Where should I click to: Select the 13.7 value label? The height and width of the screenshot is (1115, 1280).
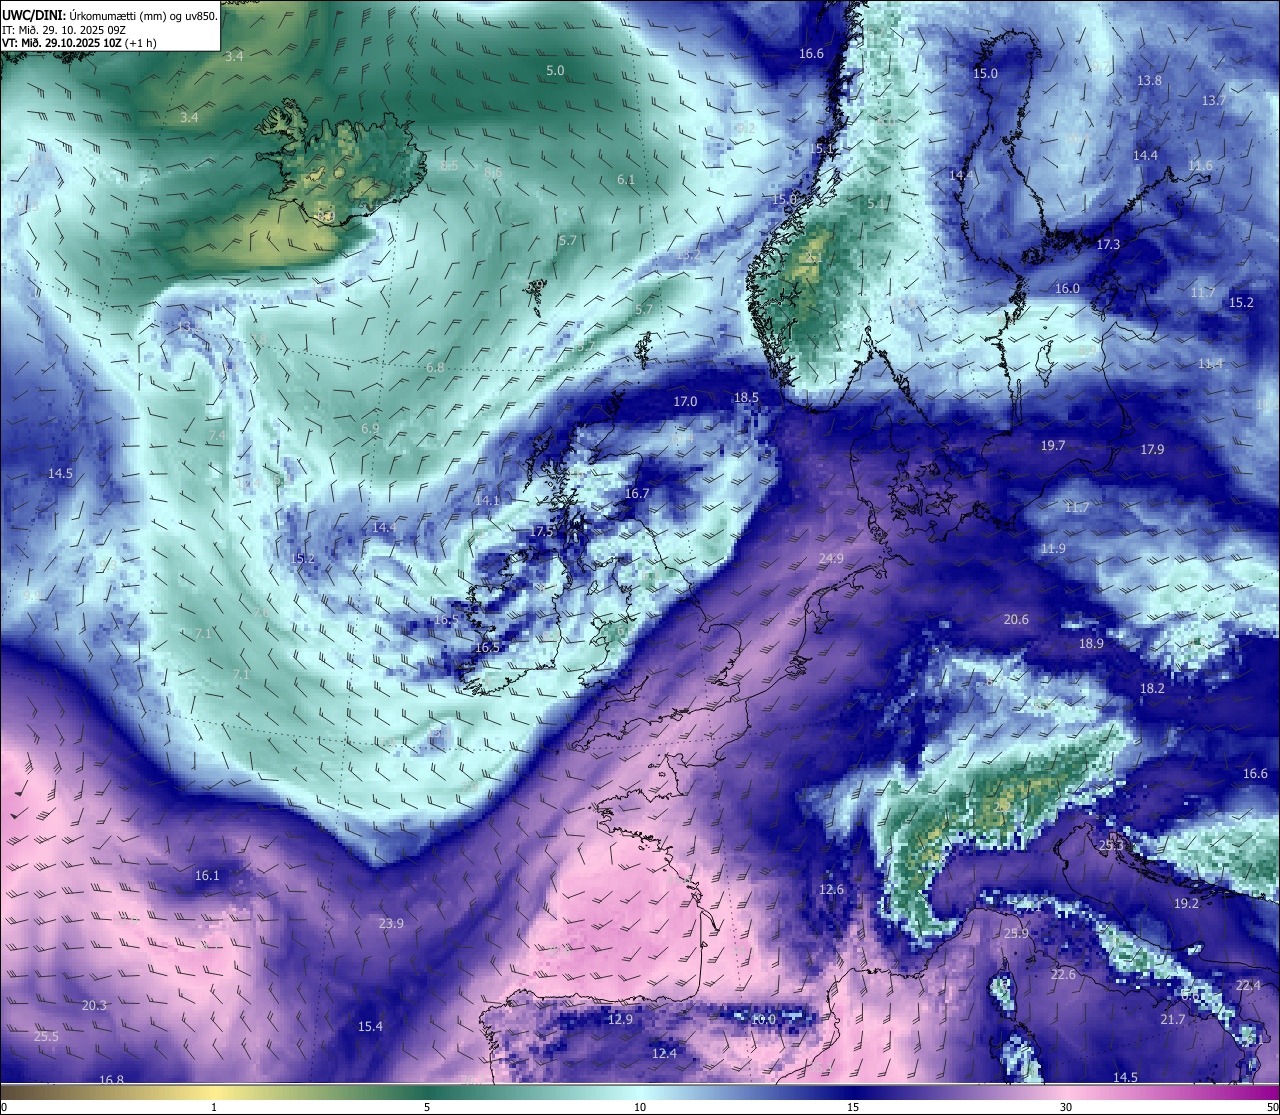[x=1213, y=101]
